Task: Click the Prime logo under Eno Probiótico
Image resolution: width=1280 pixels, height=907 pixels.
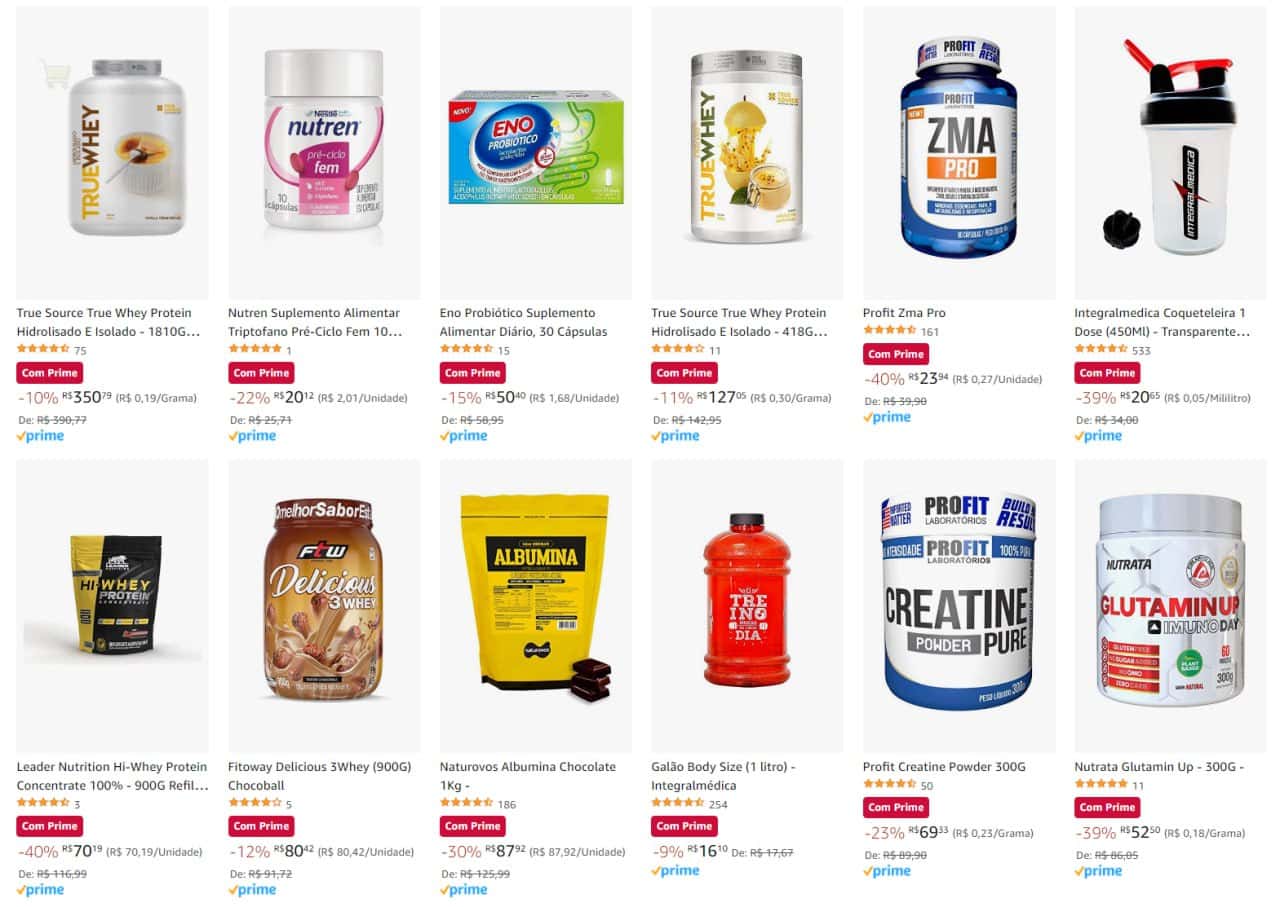Action: click(x=463, y=436)
